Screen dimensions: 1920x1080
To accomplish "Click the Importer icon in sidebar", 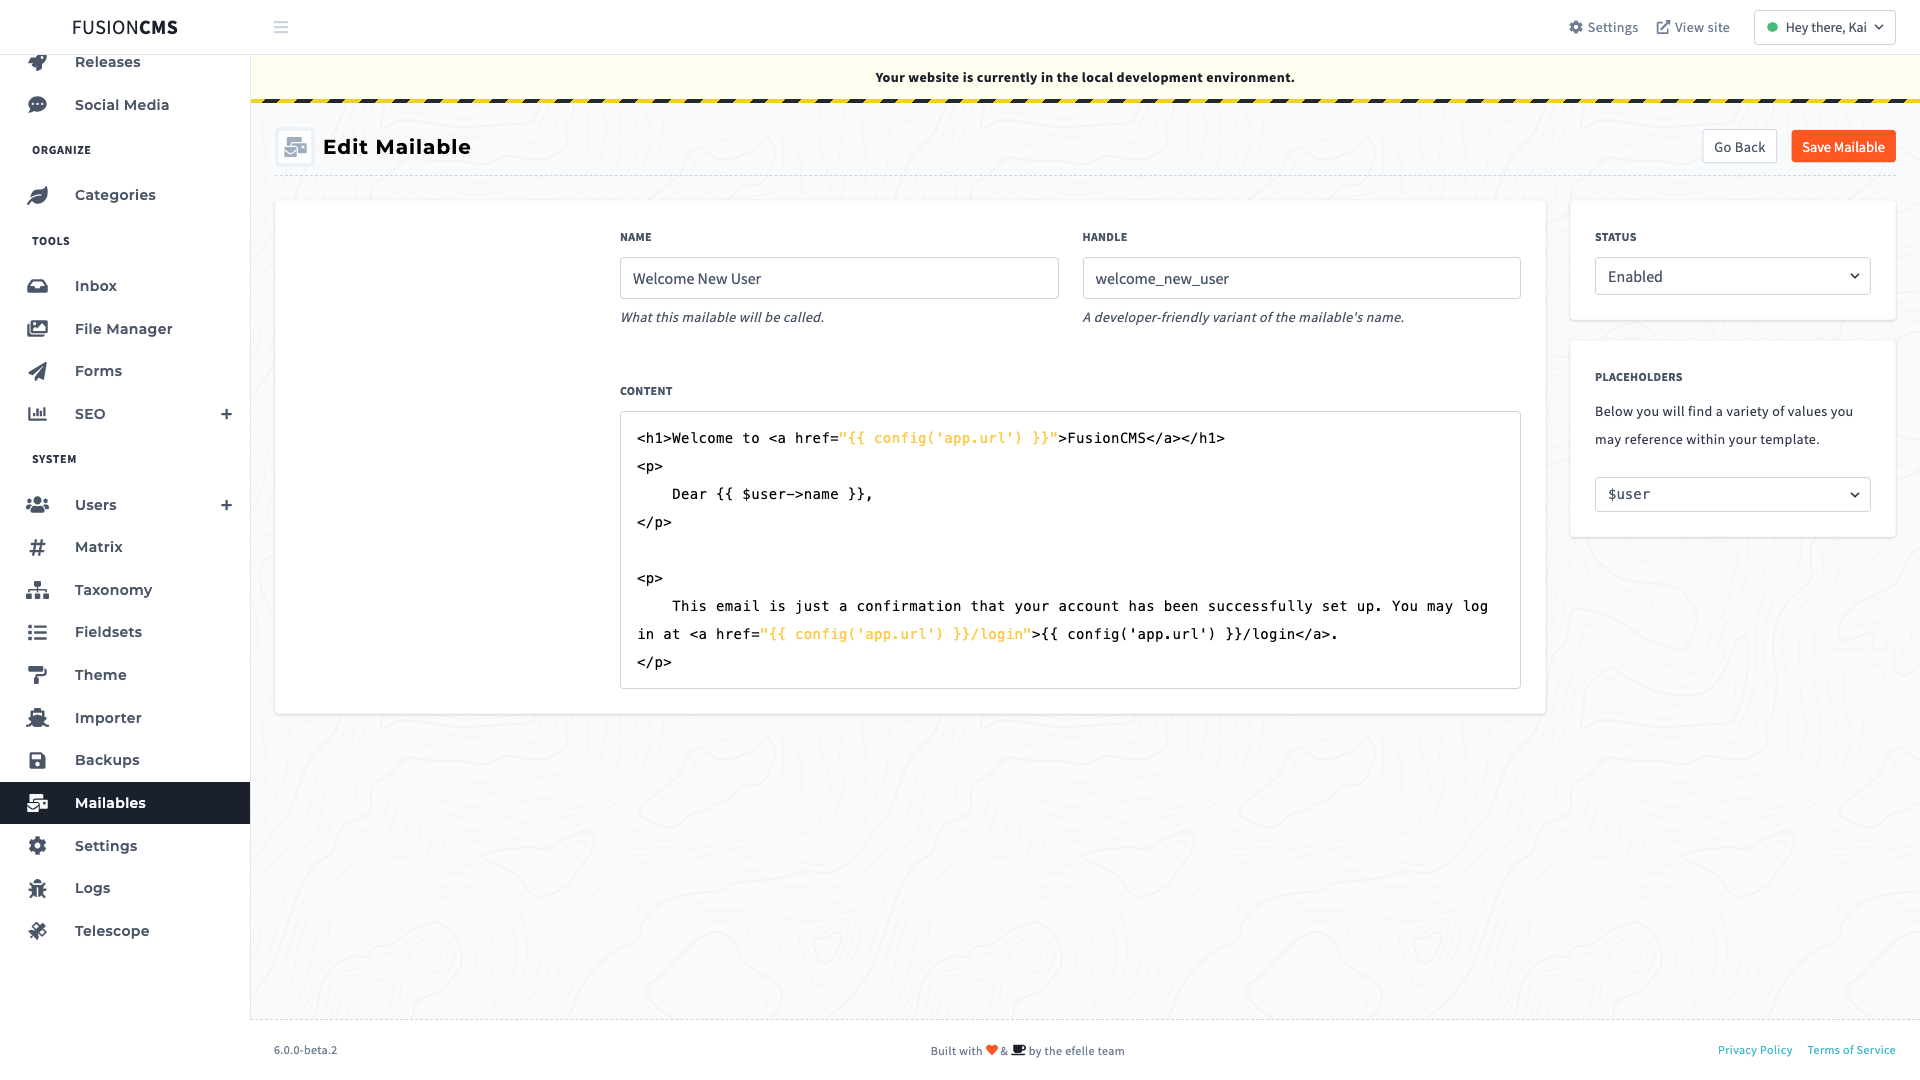I will pyautogui.click(x=37, y=718).
